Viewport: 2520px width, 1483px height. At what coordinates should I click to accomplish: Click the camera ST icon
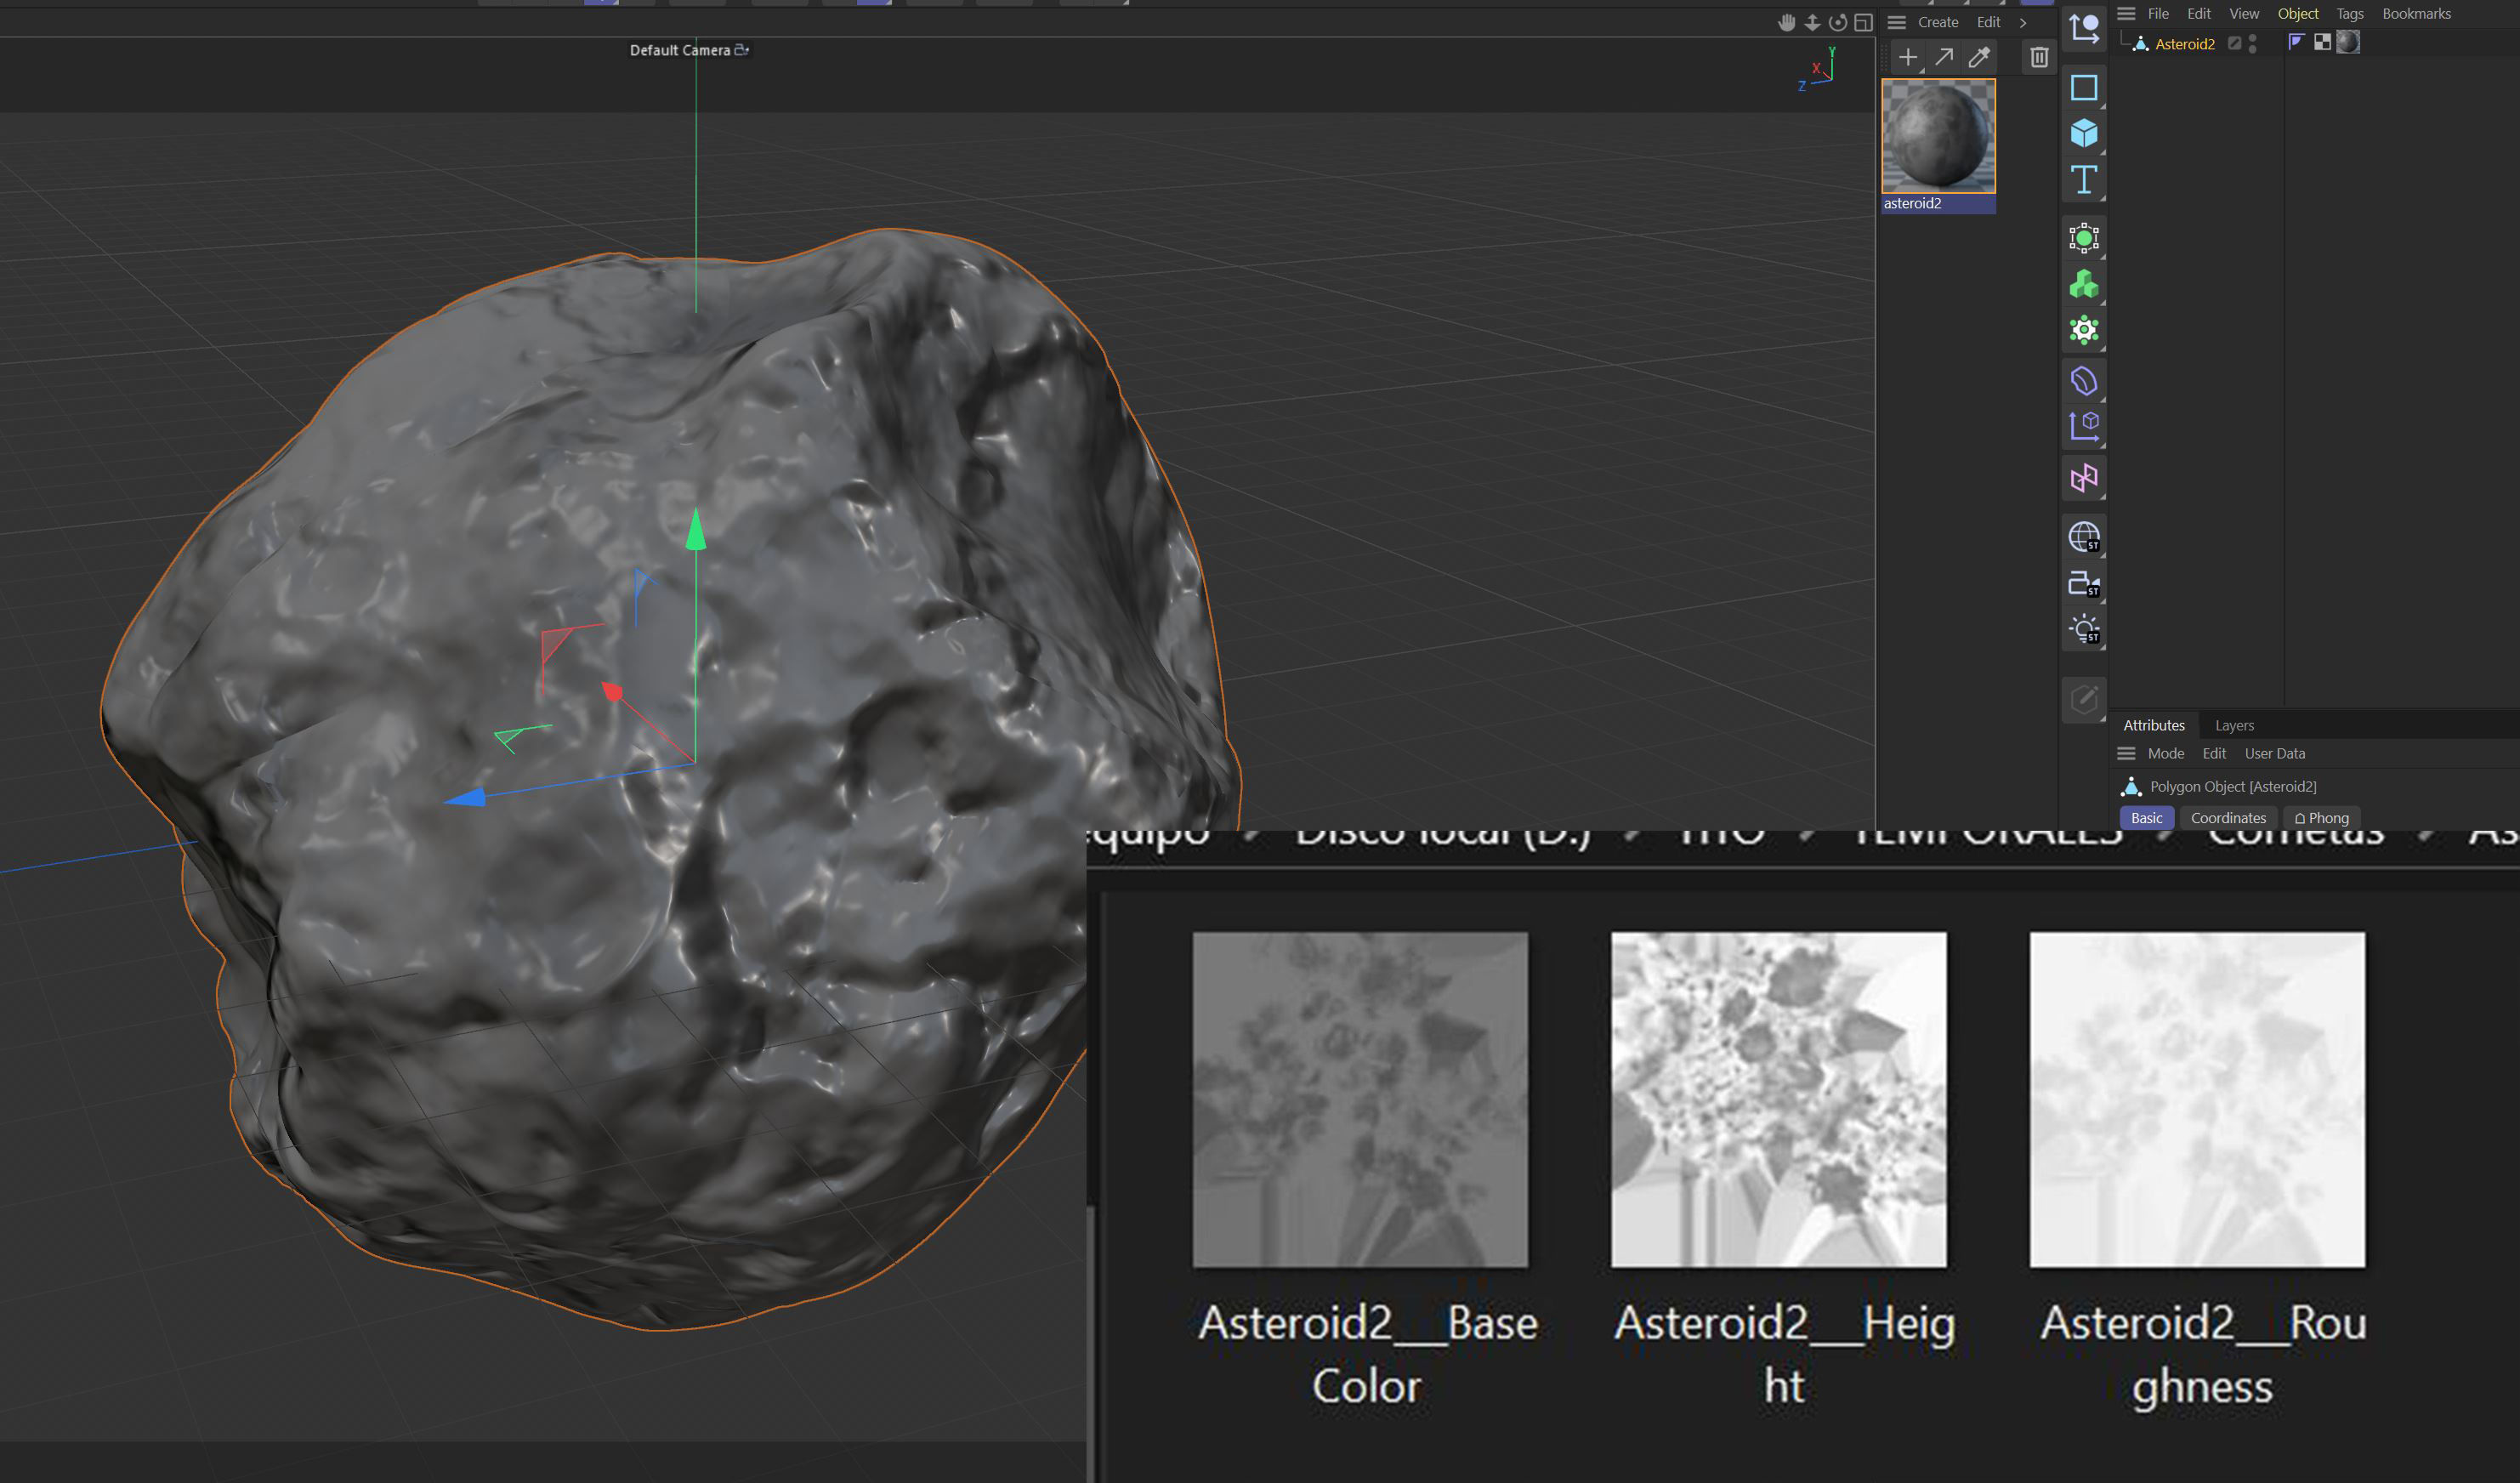point(2084,583)
